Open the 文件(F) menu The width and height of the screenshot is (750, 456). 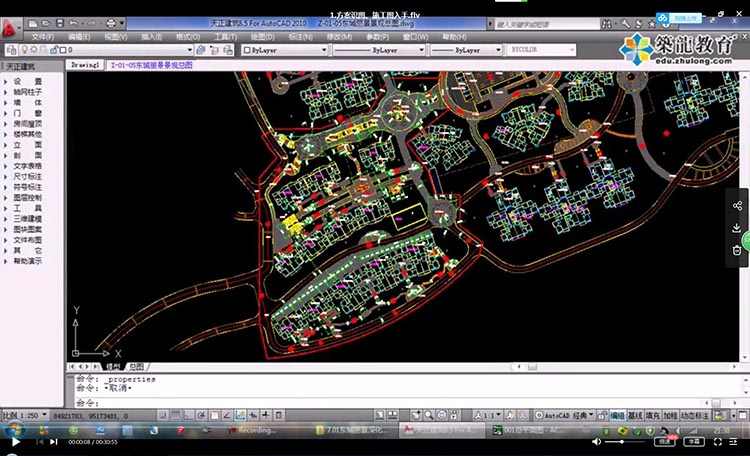43,36
